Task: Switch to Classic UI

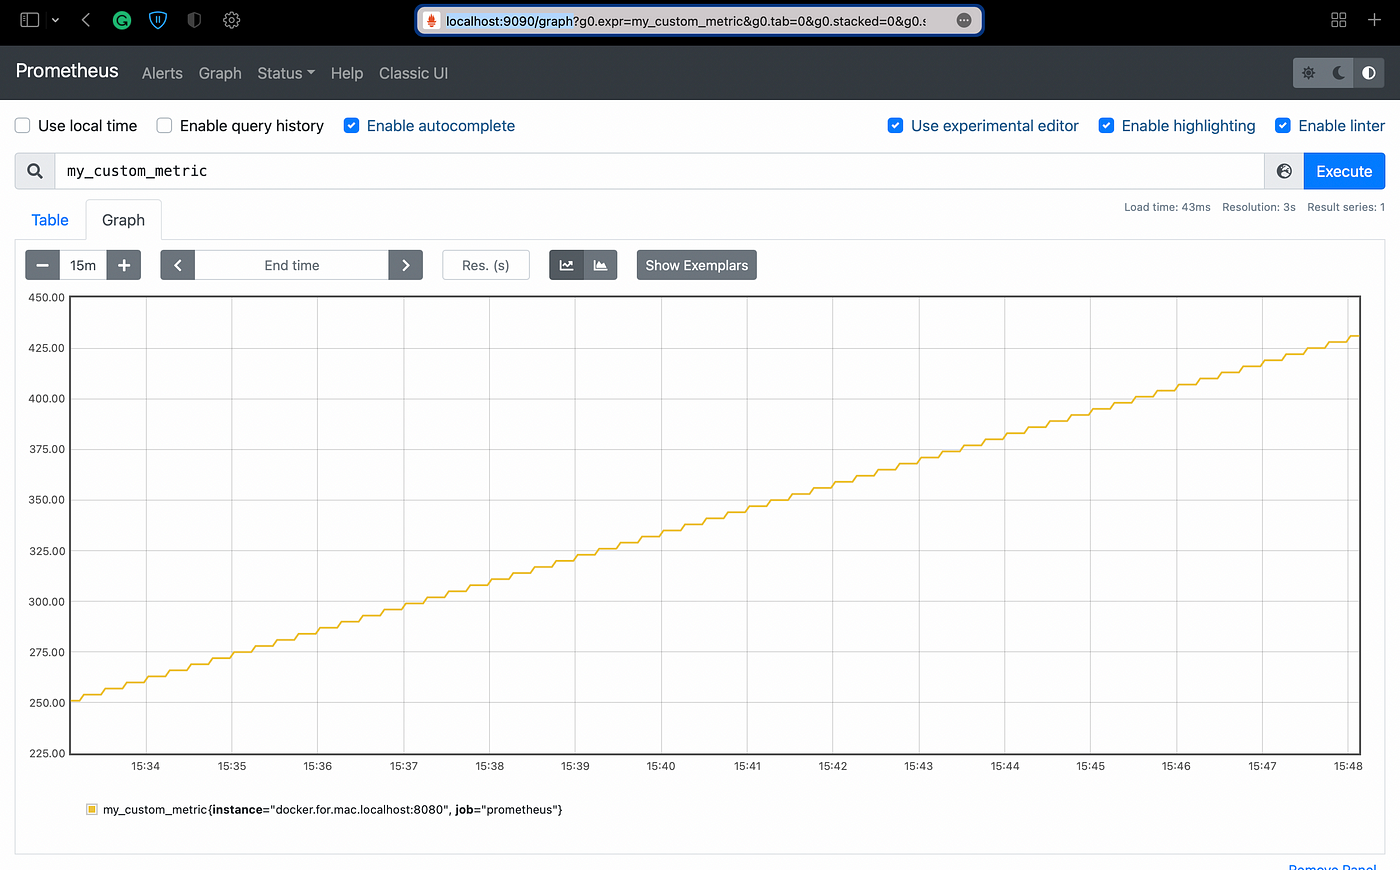Action: point(413,73)
